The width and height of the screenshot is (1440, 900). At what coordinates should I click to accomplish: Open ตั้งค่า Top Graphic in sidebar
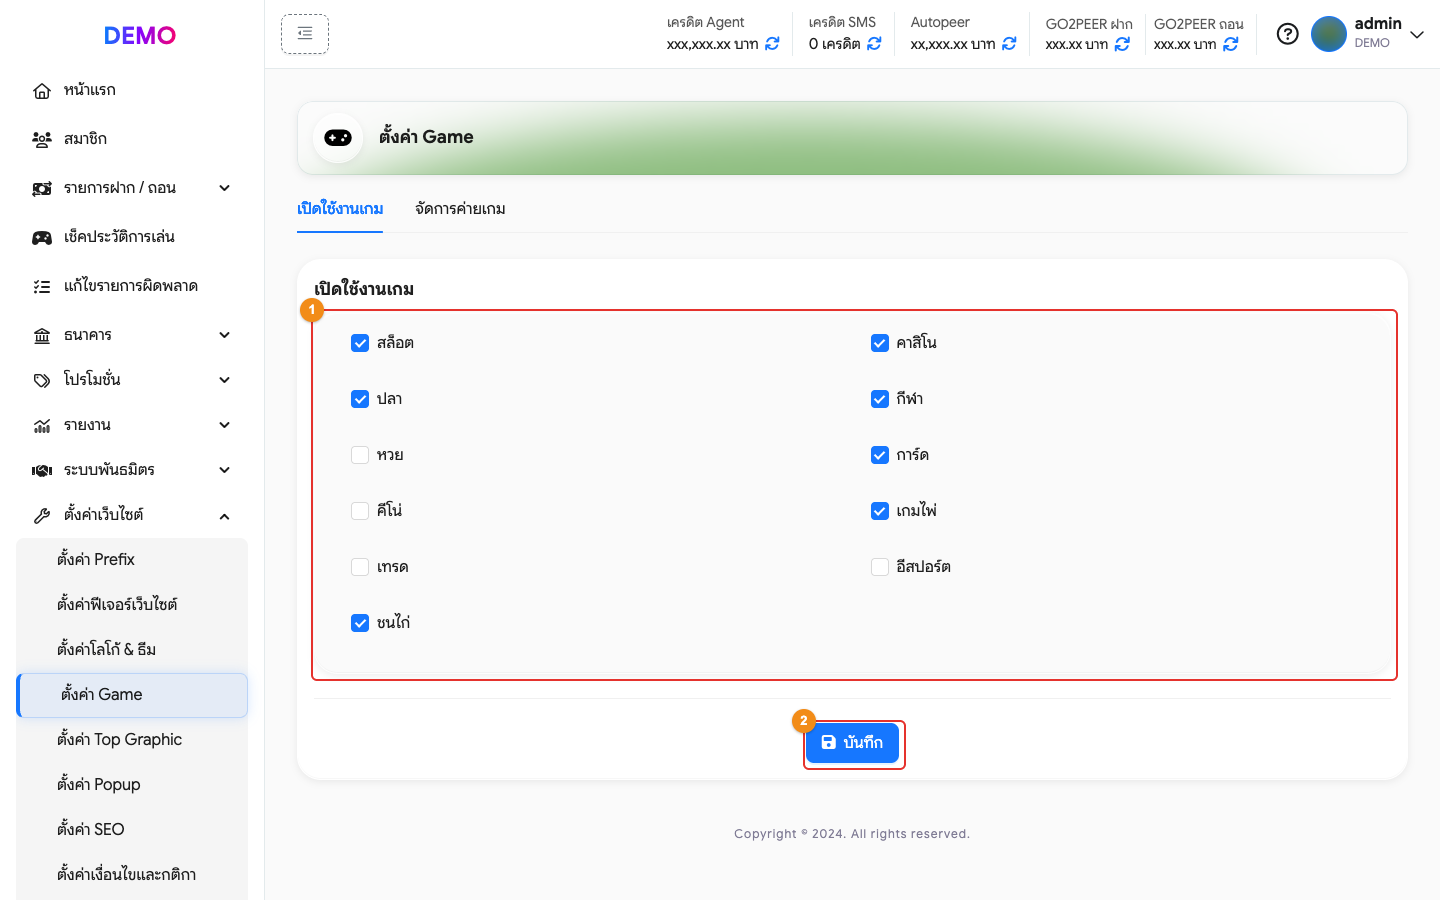[x=132, y=740]
